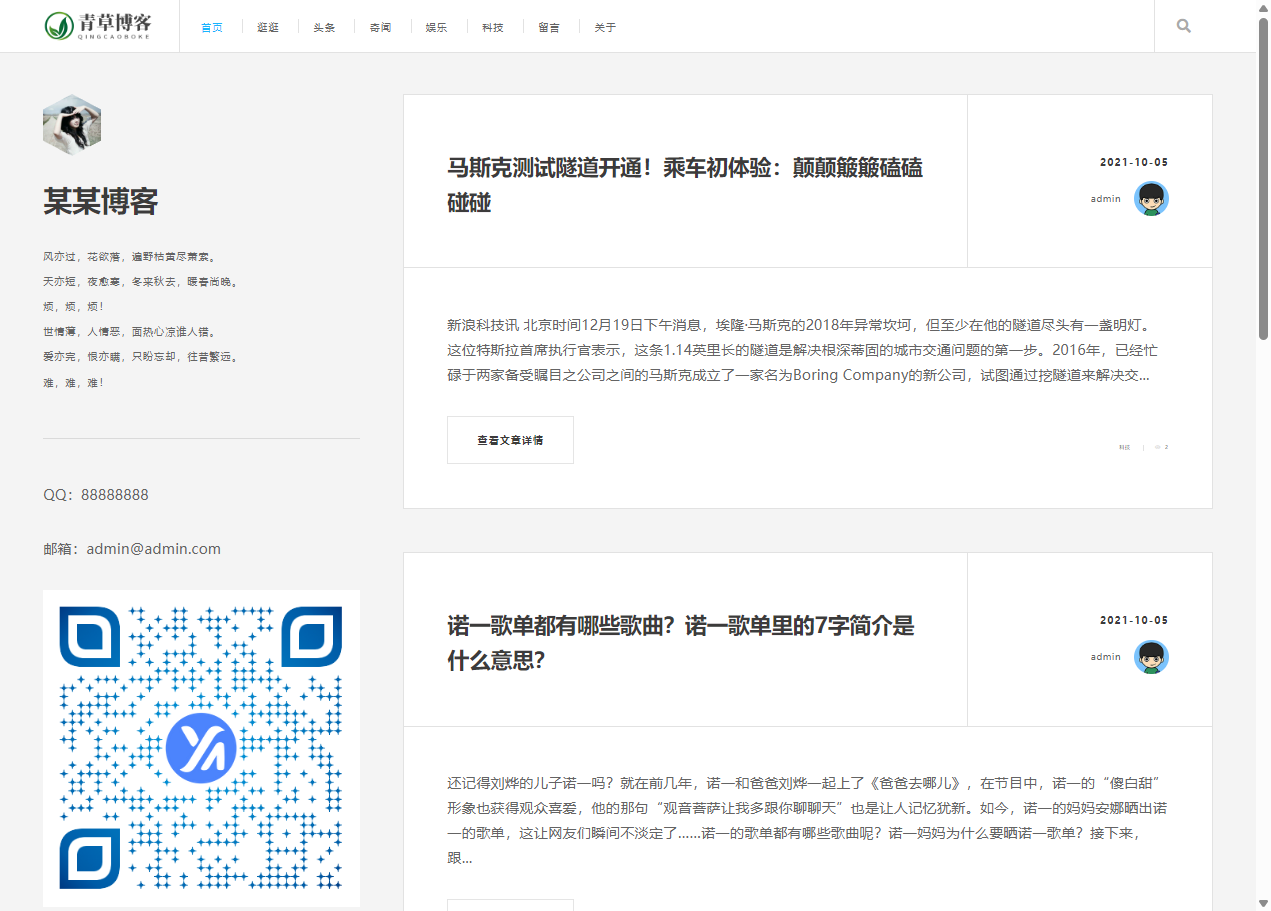The image size is (1271, 911).
Task: Go to the 留言 page
Action: (549, 27)
